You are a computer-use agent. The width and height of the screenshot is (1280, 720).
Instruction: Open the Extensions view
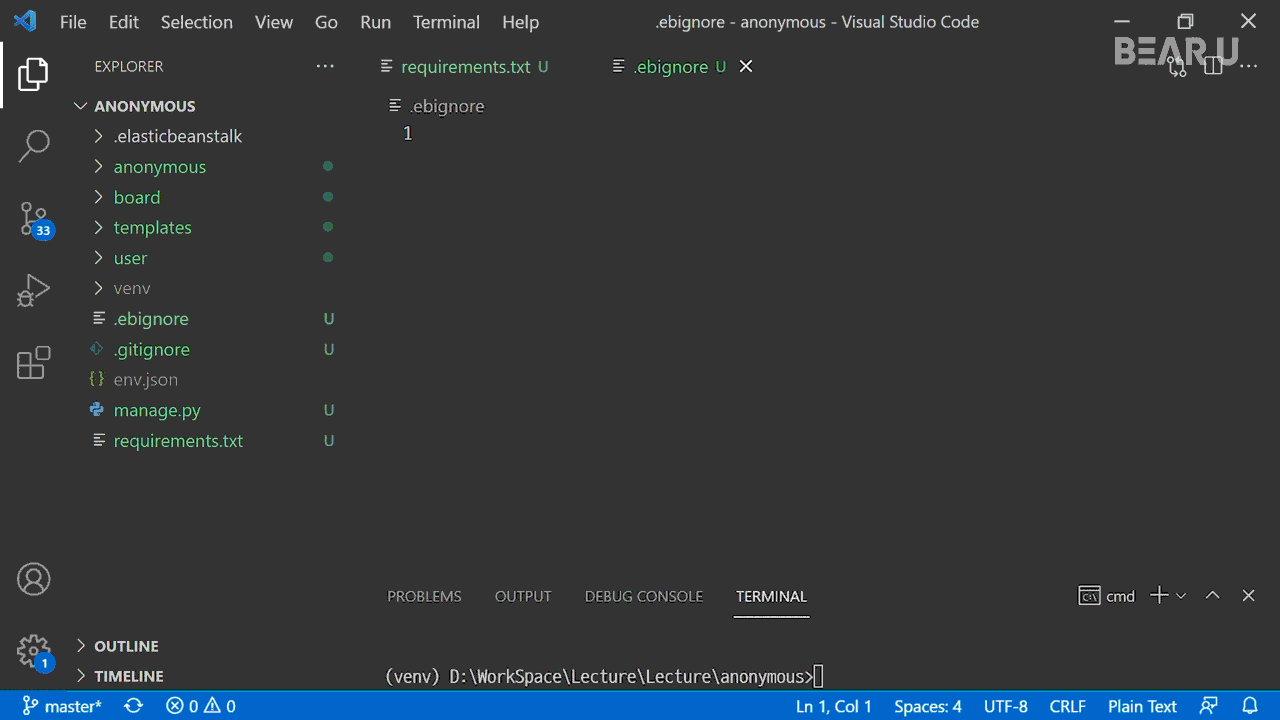[x=33, y=362]
